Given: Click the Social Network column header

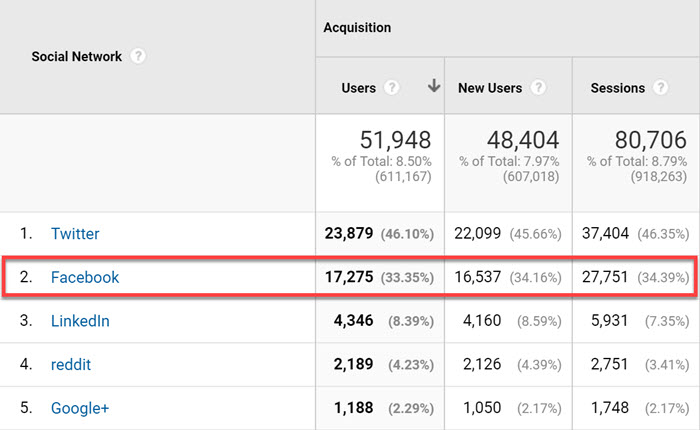Looking at the screenshot, I should click(x=76, y=57).
